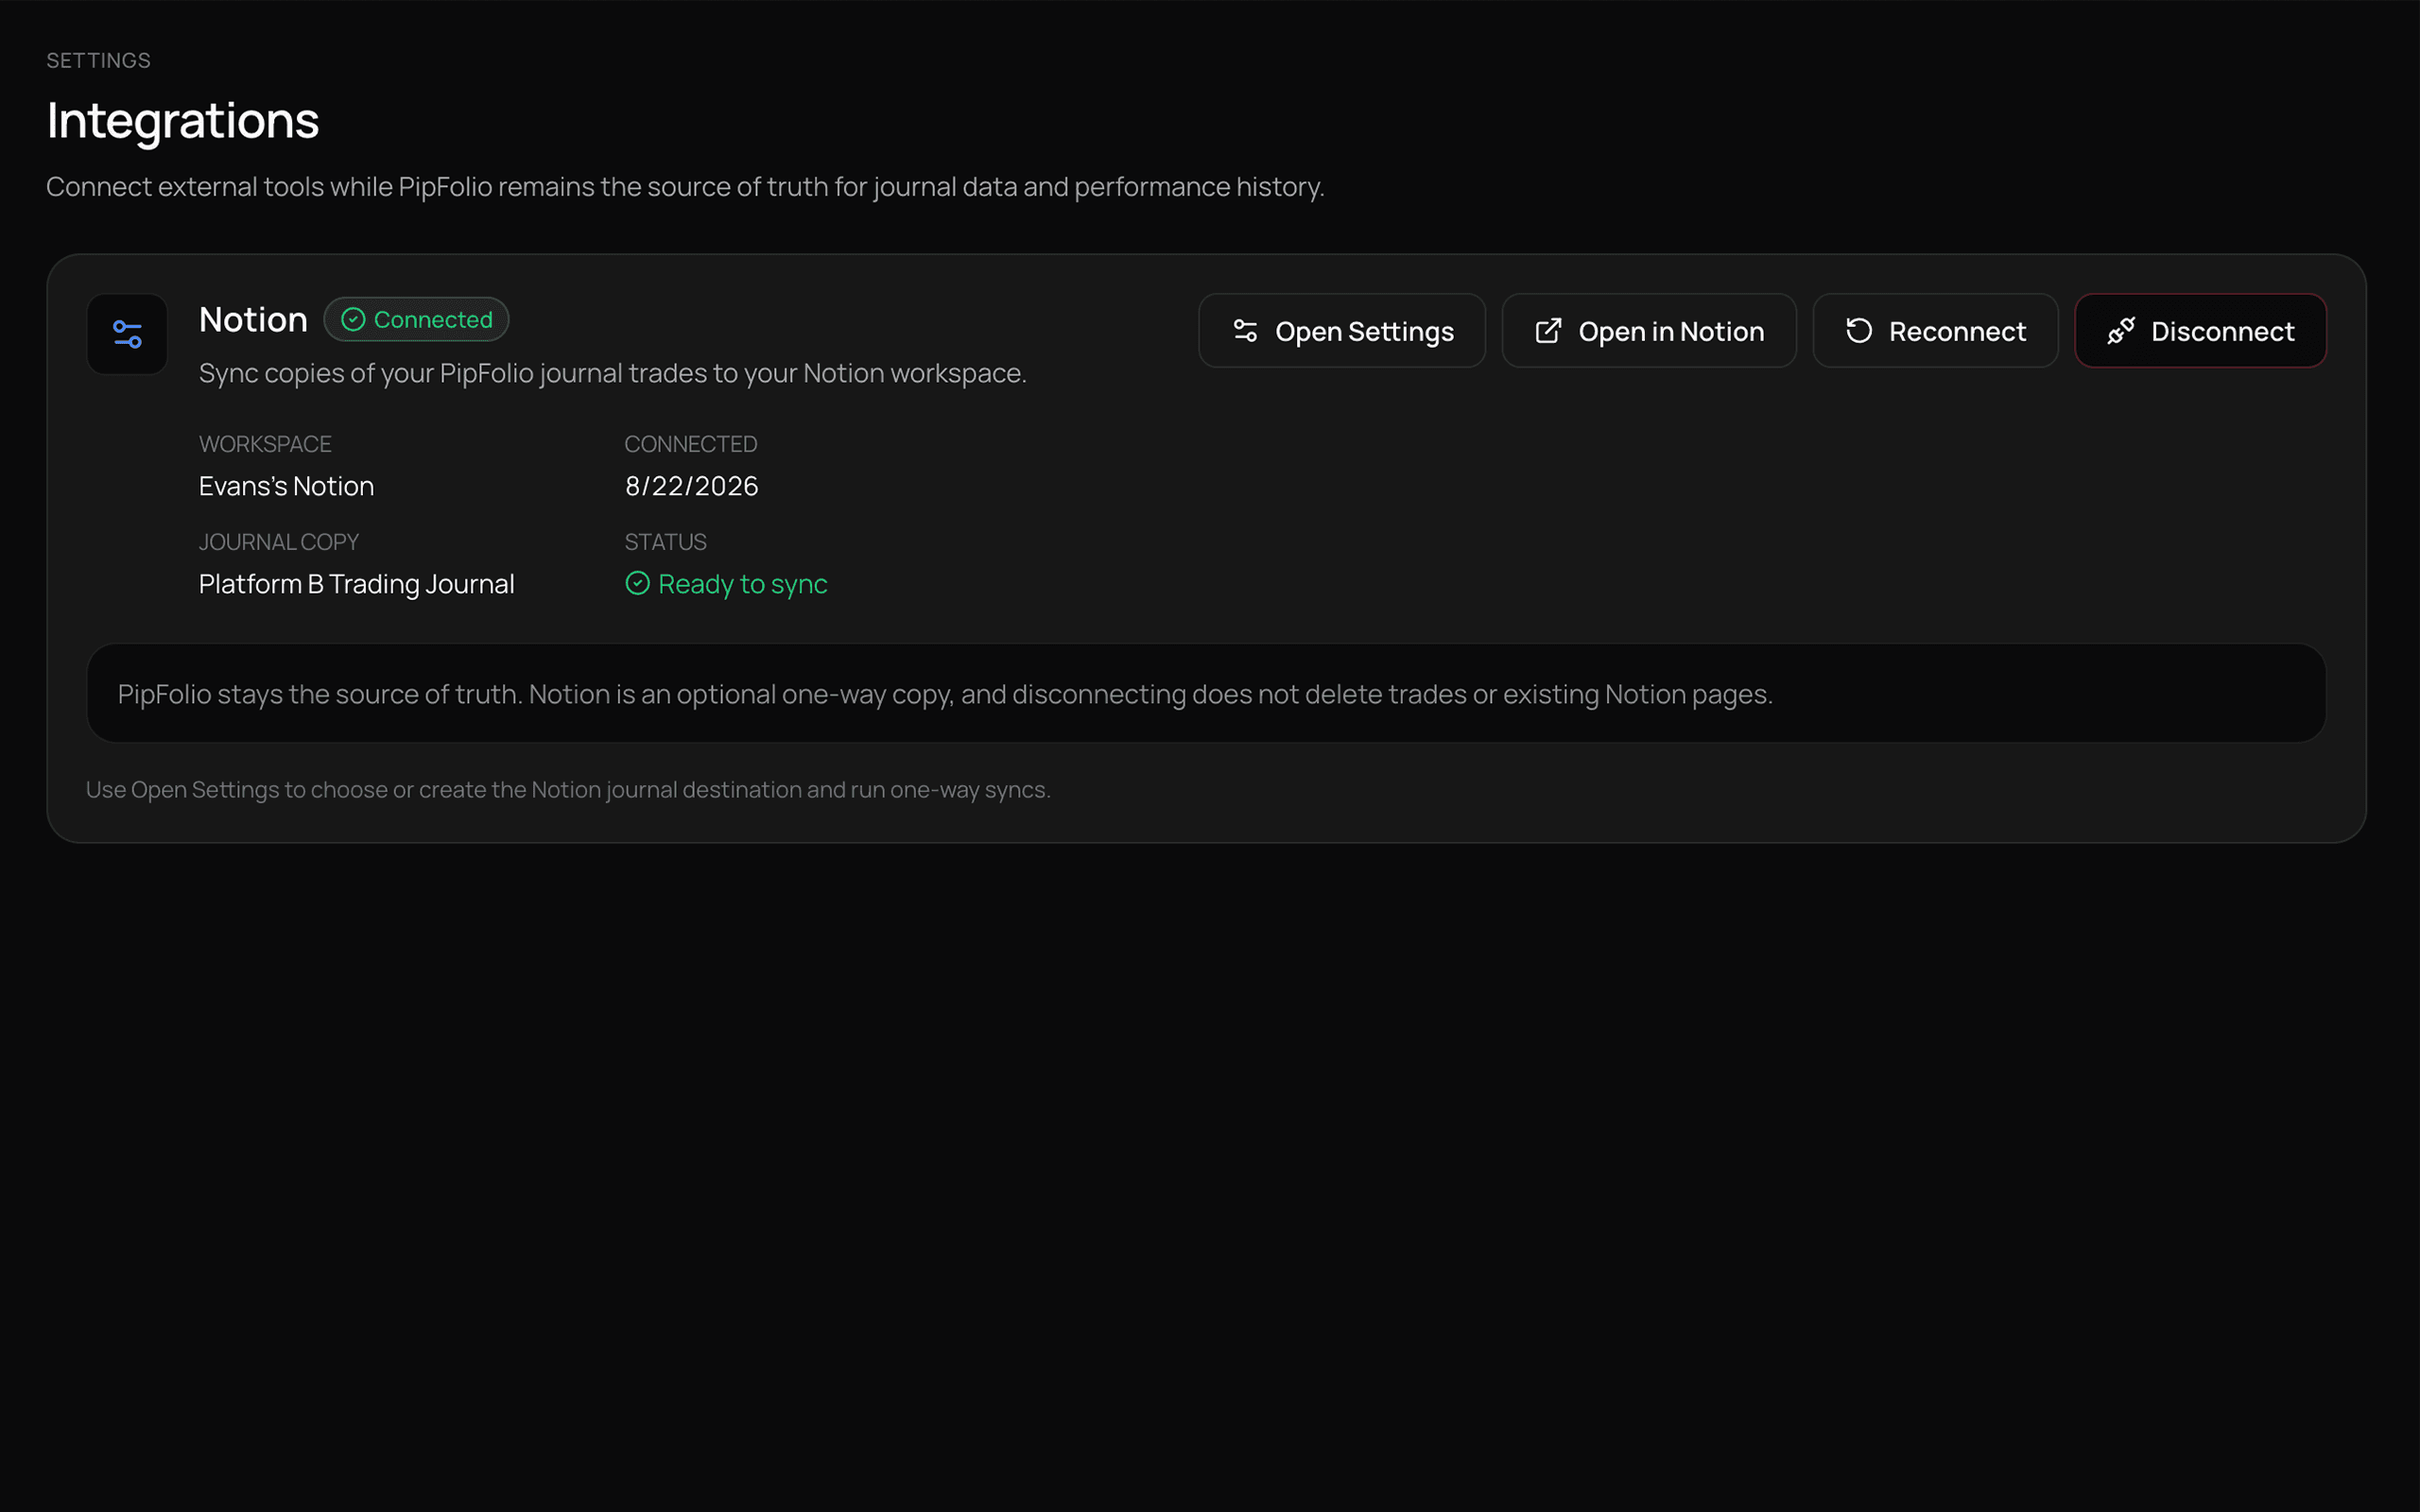Click the Notion integration title

[x=253, y=320]
